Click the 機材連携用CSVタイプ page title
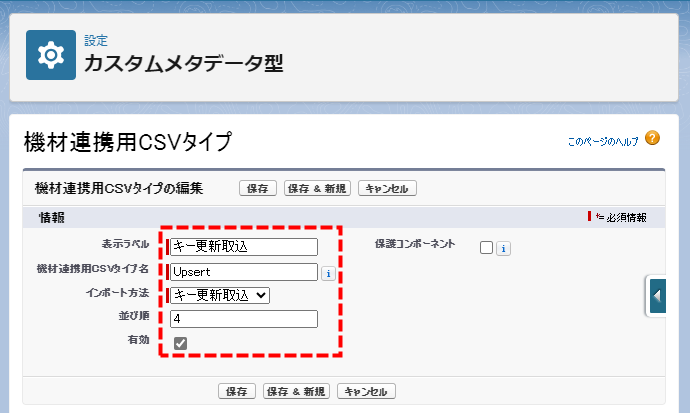The width and height of the screenshot is (690, 413). coord(127,143)
